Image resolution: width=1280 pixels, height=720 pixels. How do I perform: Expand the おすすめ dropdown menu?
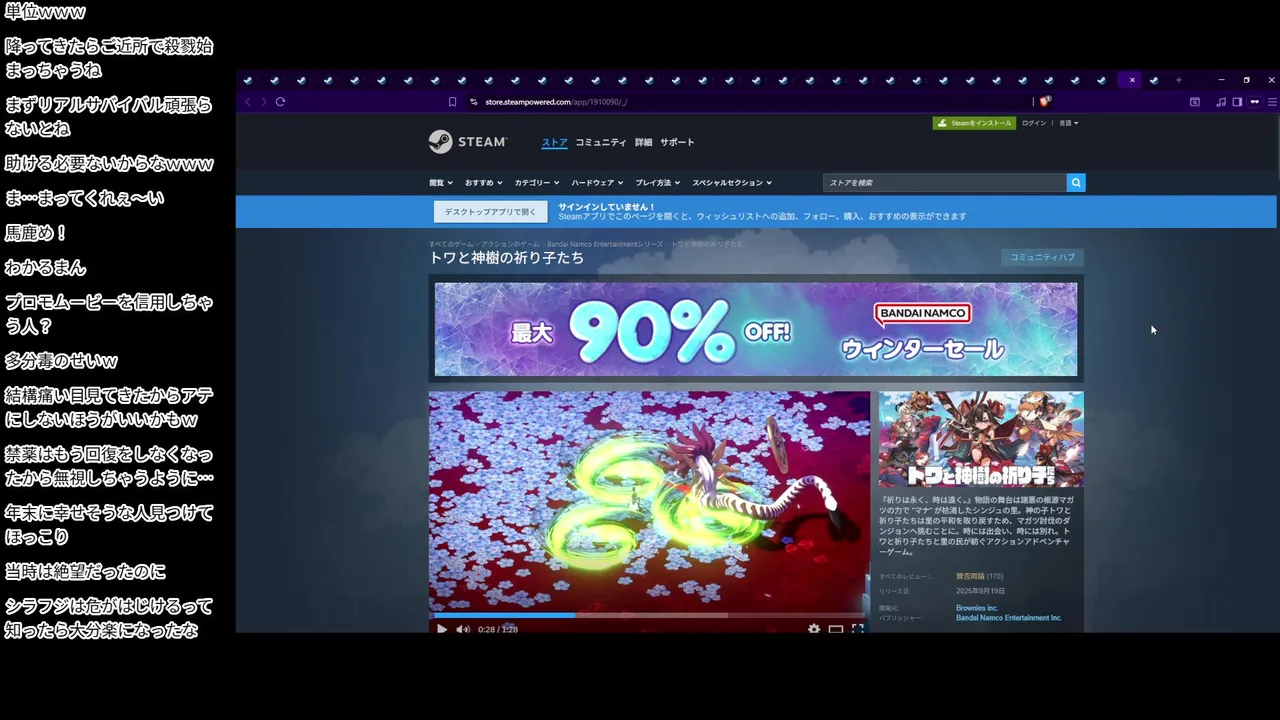483,183
